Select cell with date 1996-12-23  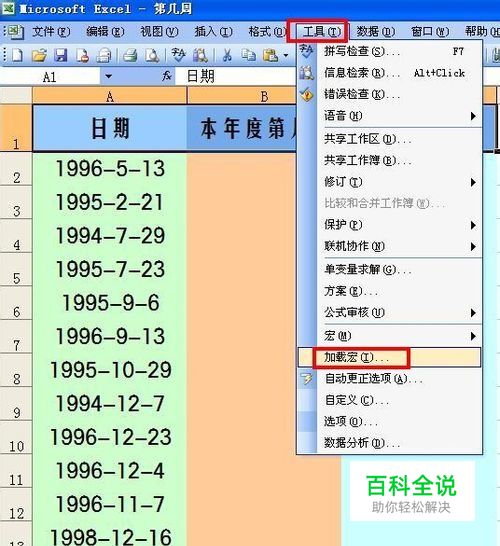click(x=110, y=437)
